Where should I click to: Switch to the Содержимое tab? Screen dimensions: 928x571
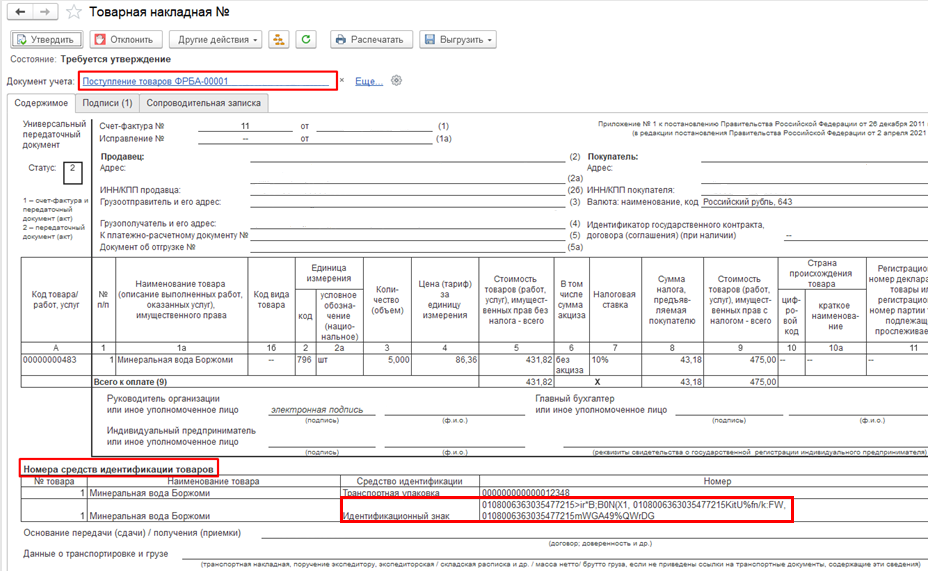click(38, 103)
